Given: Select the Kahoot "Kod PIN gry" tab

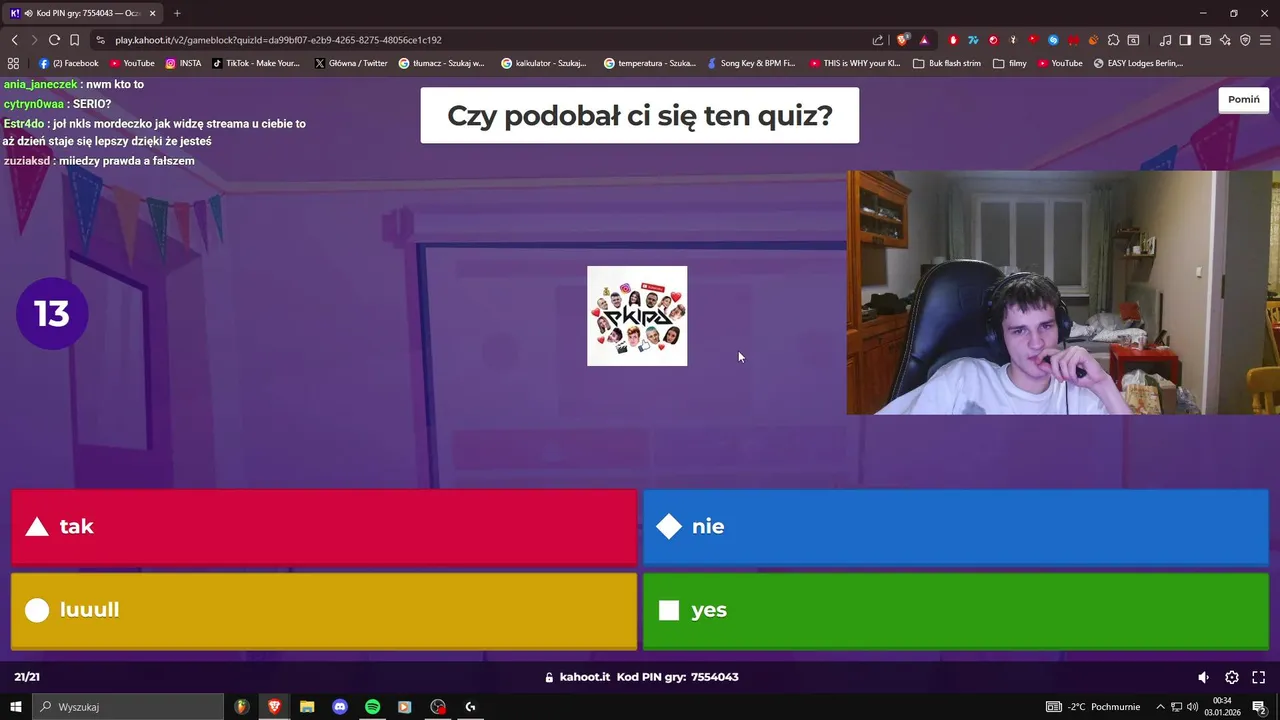Looking at the screenshot, I should (x=82, y=13).
